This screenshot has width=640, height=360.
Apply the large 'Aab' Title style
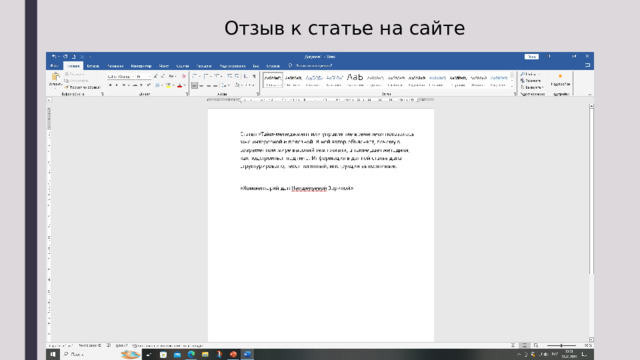(x=355, y=80)
